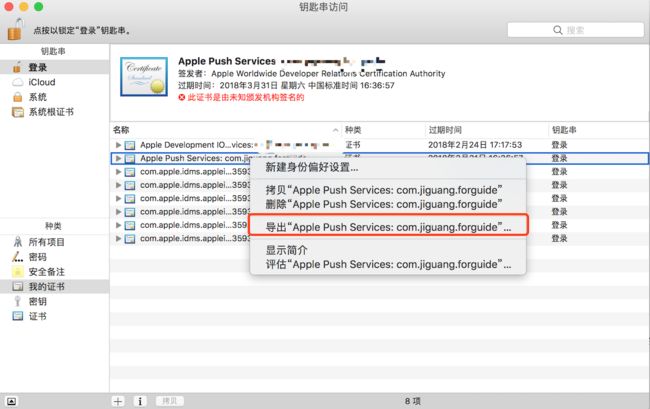The width and height of the screenshot is (650, 409).
Task: Click the sort arrow in 名称 header
Action: [x=335, y=130]
